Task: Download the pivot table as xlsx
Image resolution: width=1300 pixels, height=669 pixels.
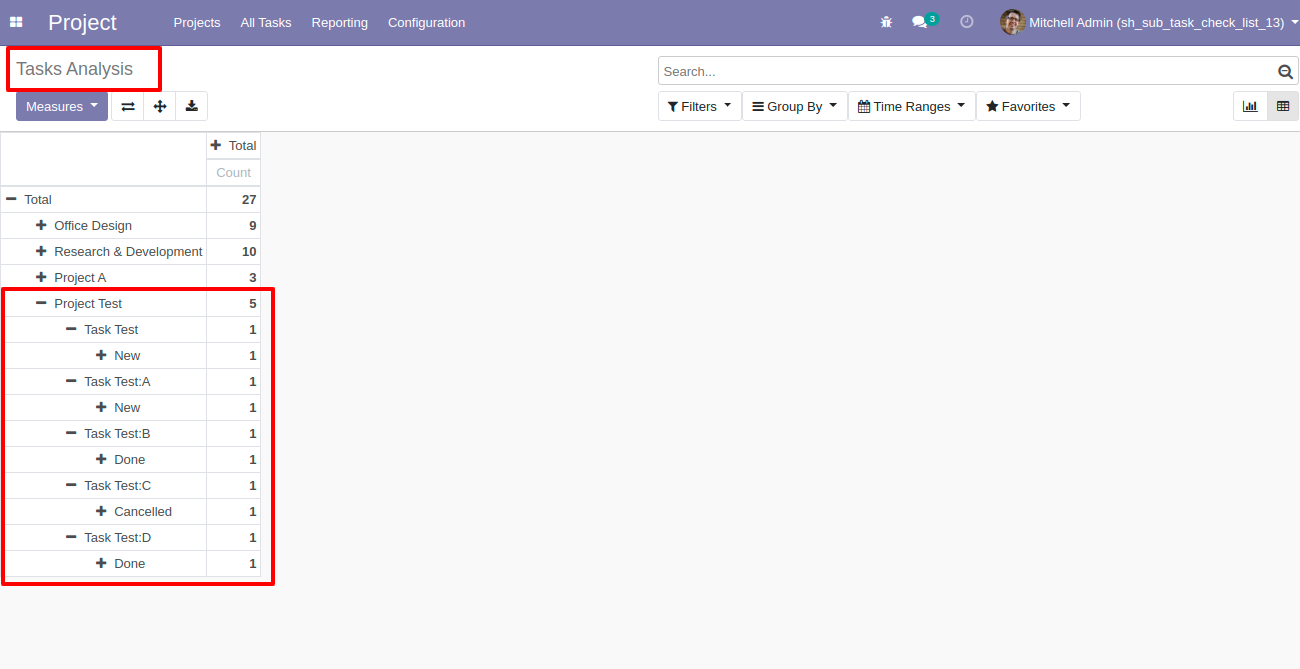Action: (x=192, y=106)
